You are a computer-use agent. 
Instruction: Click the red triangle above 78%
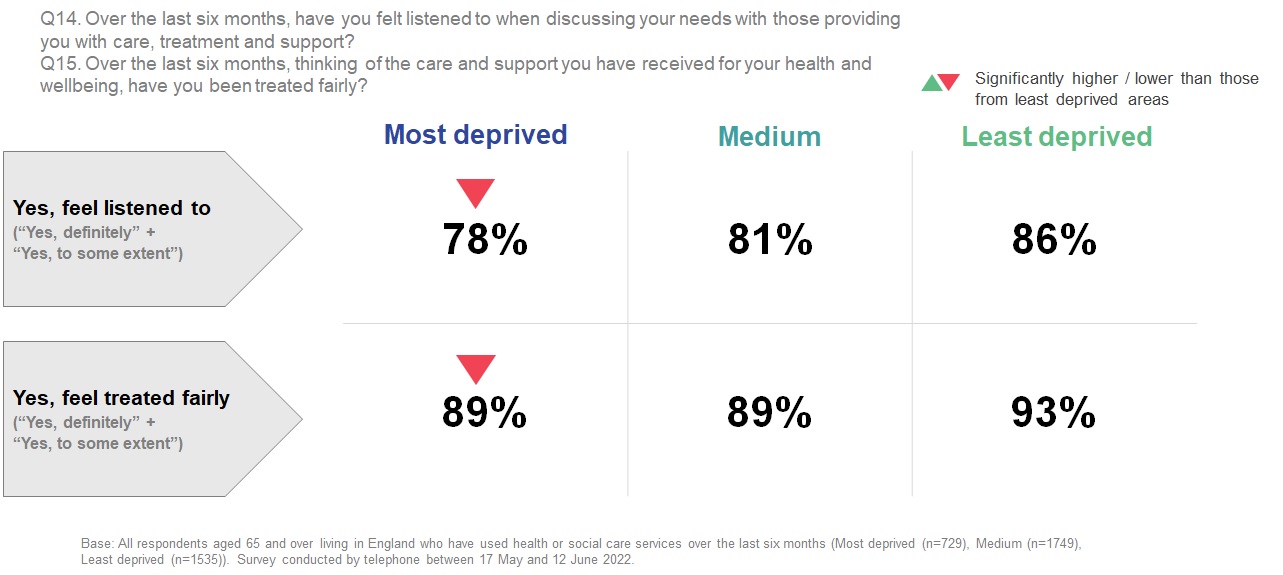coord(475,192)
